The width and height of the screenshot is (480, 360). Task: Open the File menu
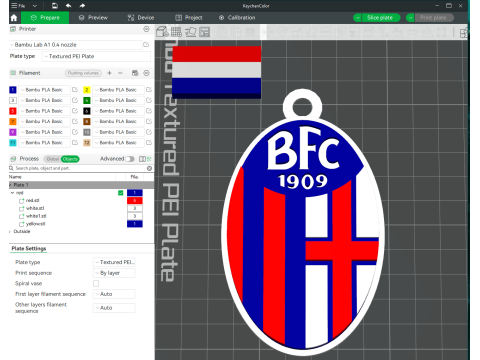coord(19,6)
